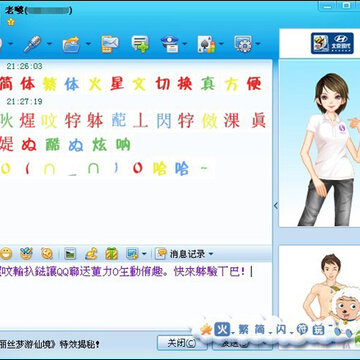Create a discussion group with green plus icon
This screenshot has height=360, width=360.
pyautogui.click(x=140, y=44)
